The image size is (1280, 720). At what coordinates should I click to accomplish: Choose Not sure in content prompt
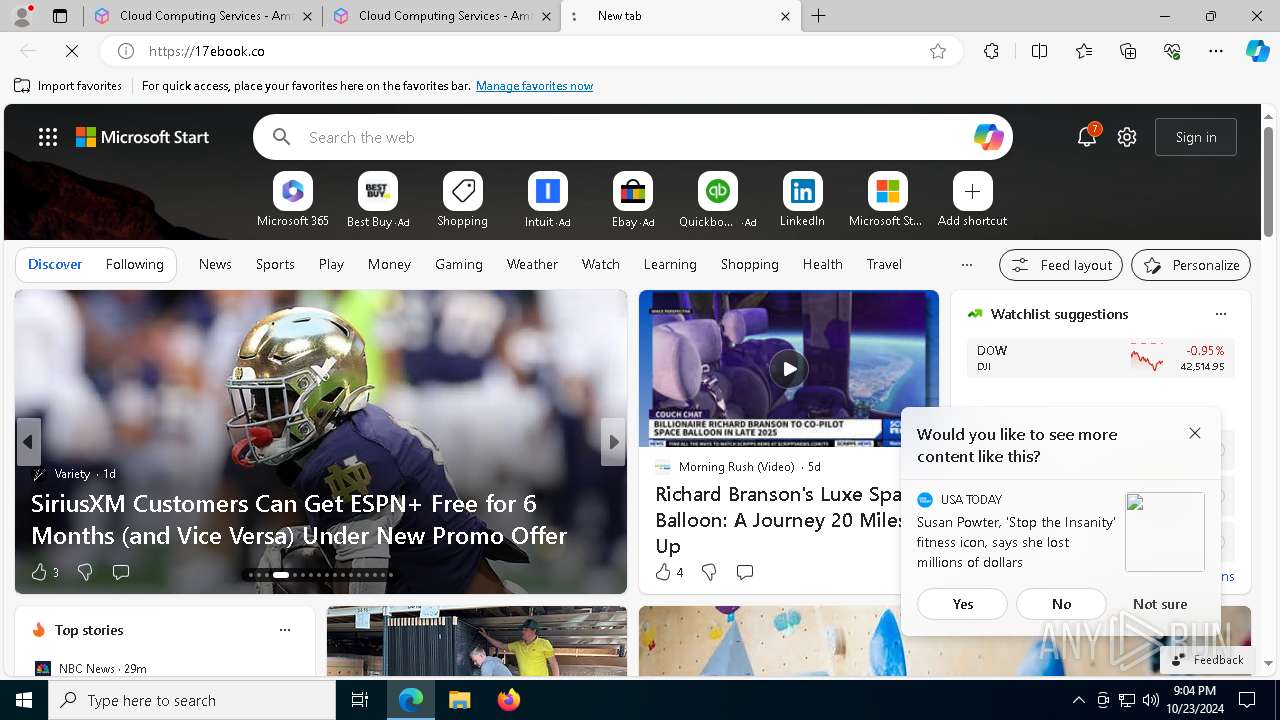tap(1160, 604)
